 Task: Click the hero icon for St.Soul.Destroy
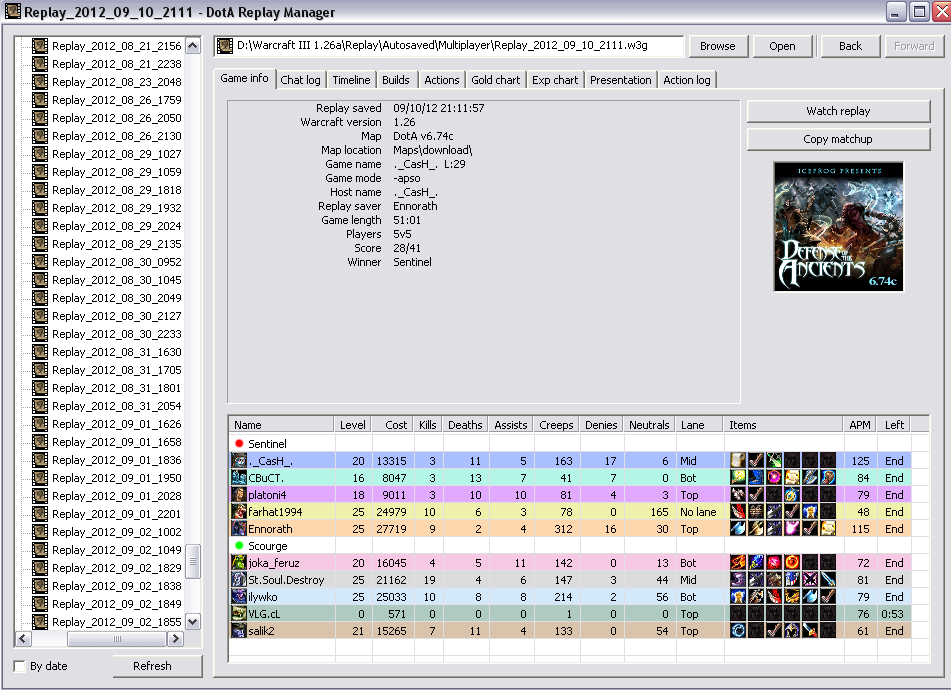239,580
